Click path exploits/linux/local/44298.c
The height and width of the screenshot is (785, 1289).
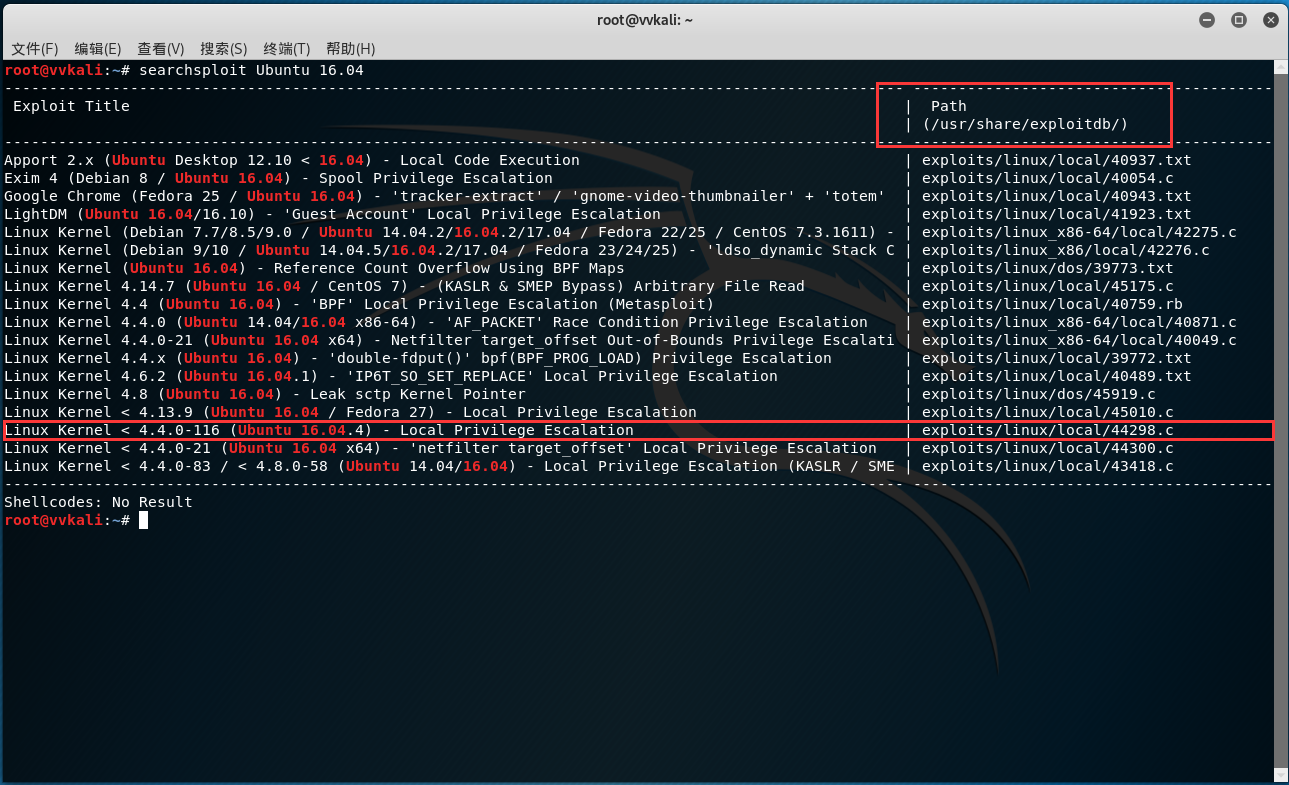tap(1048, 430)
